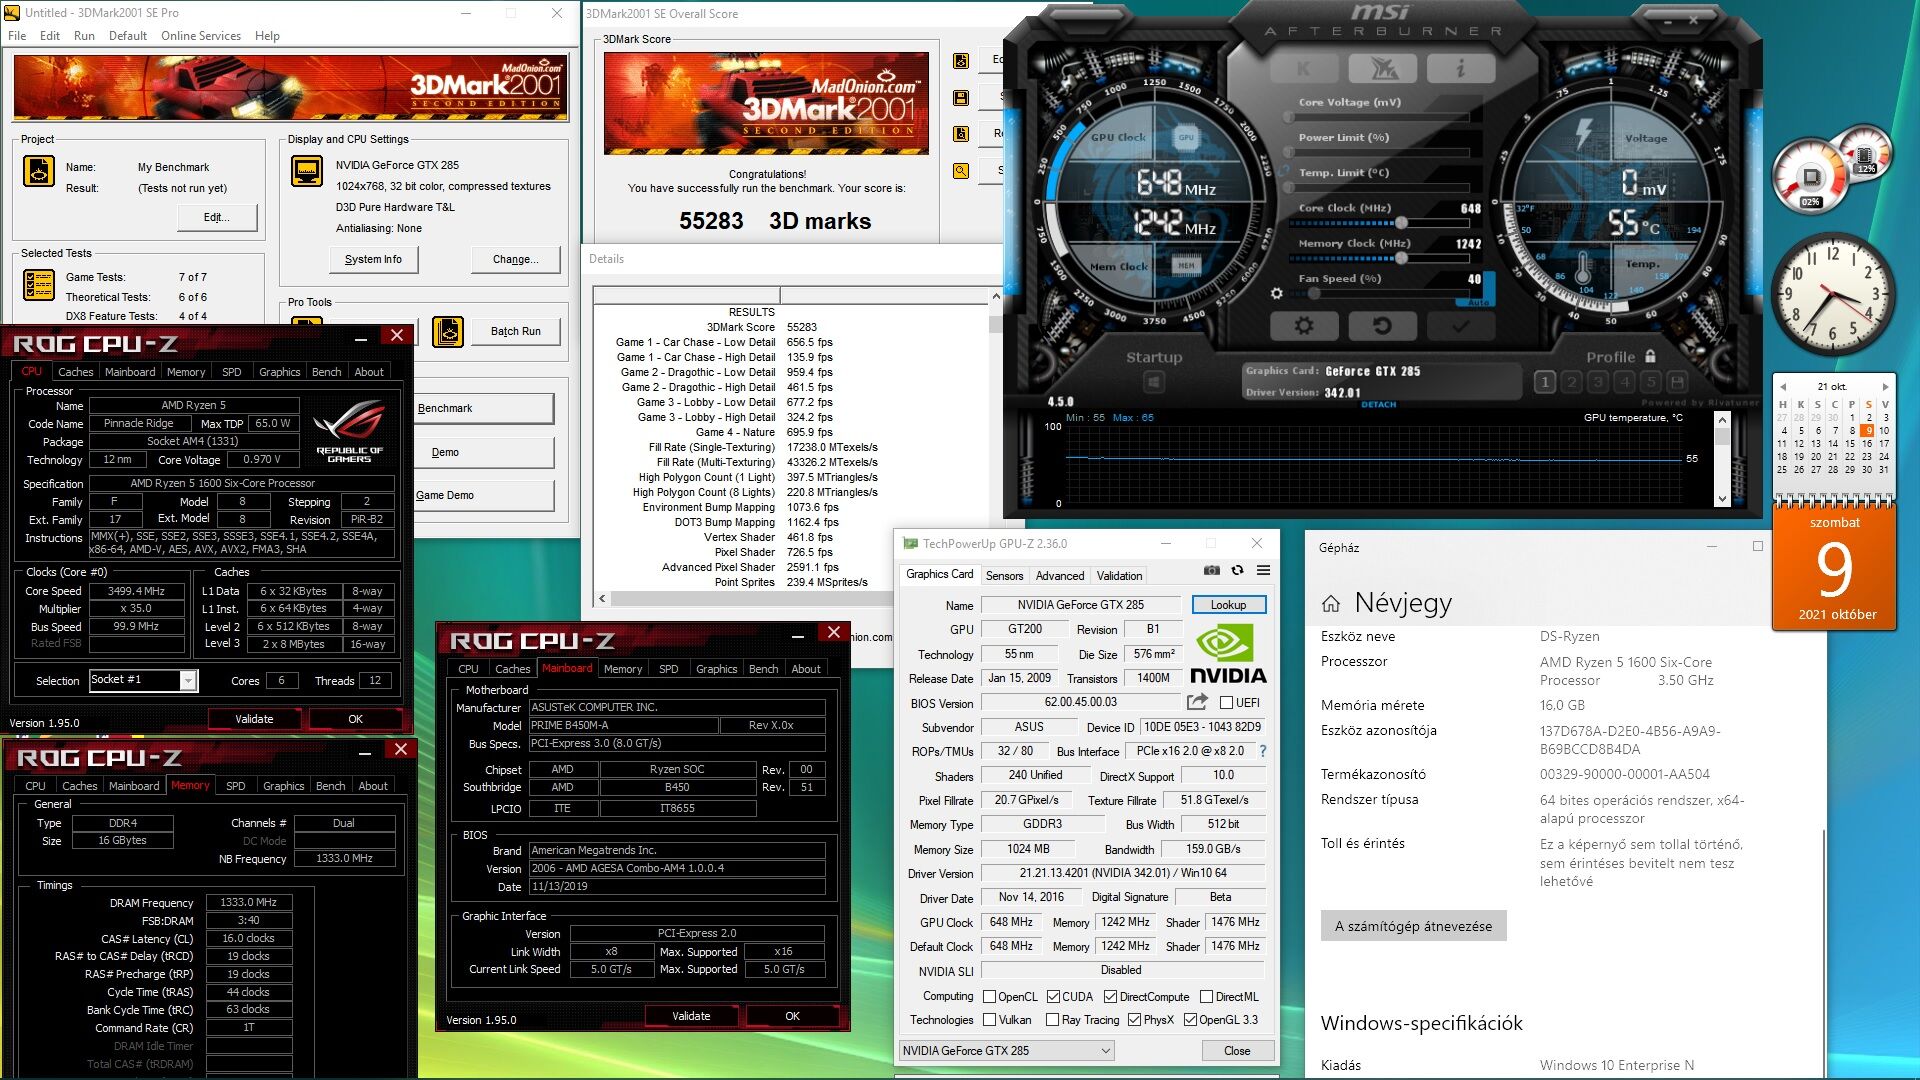Toggle OpenGL 3.3 checkbox in GPU-Z

[1190, 1020]
